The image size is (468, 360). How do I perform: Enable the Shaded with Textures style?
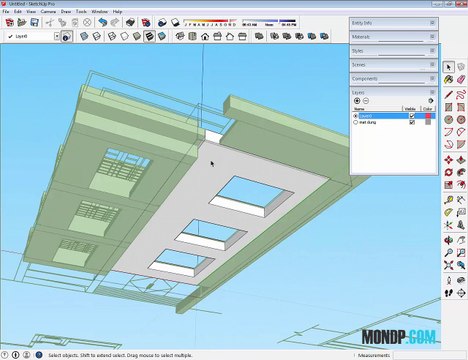click(149, 36)
